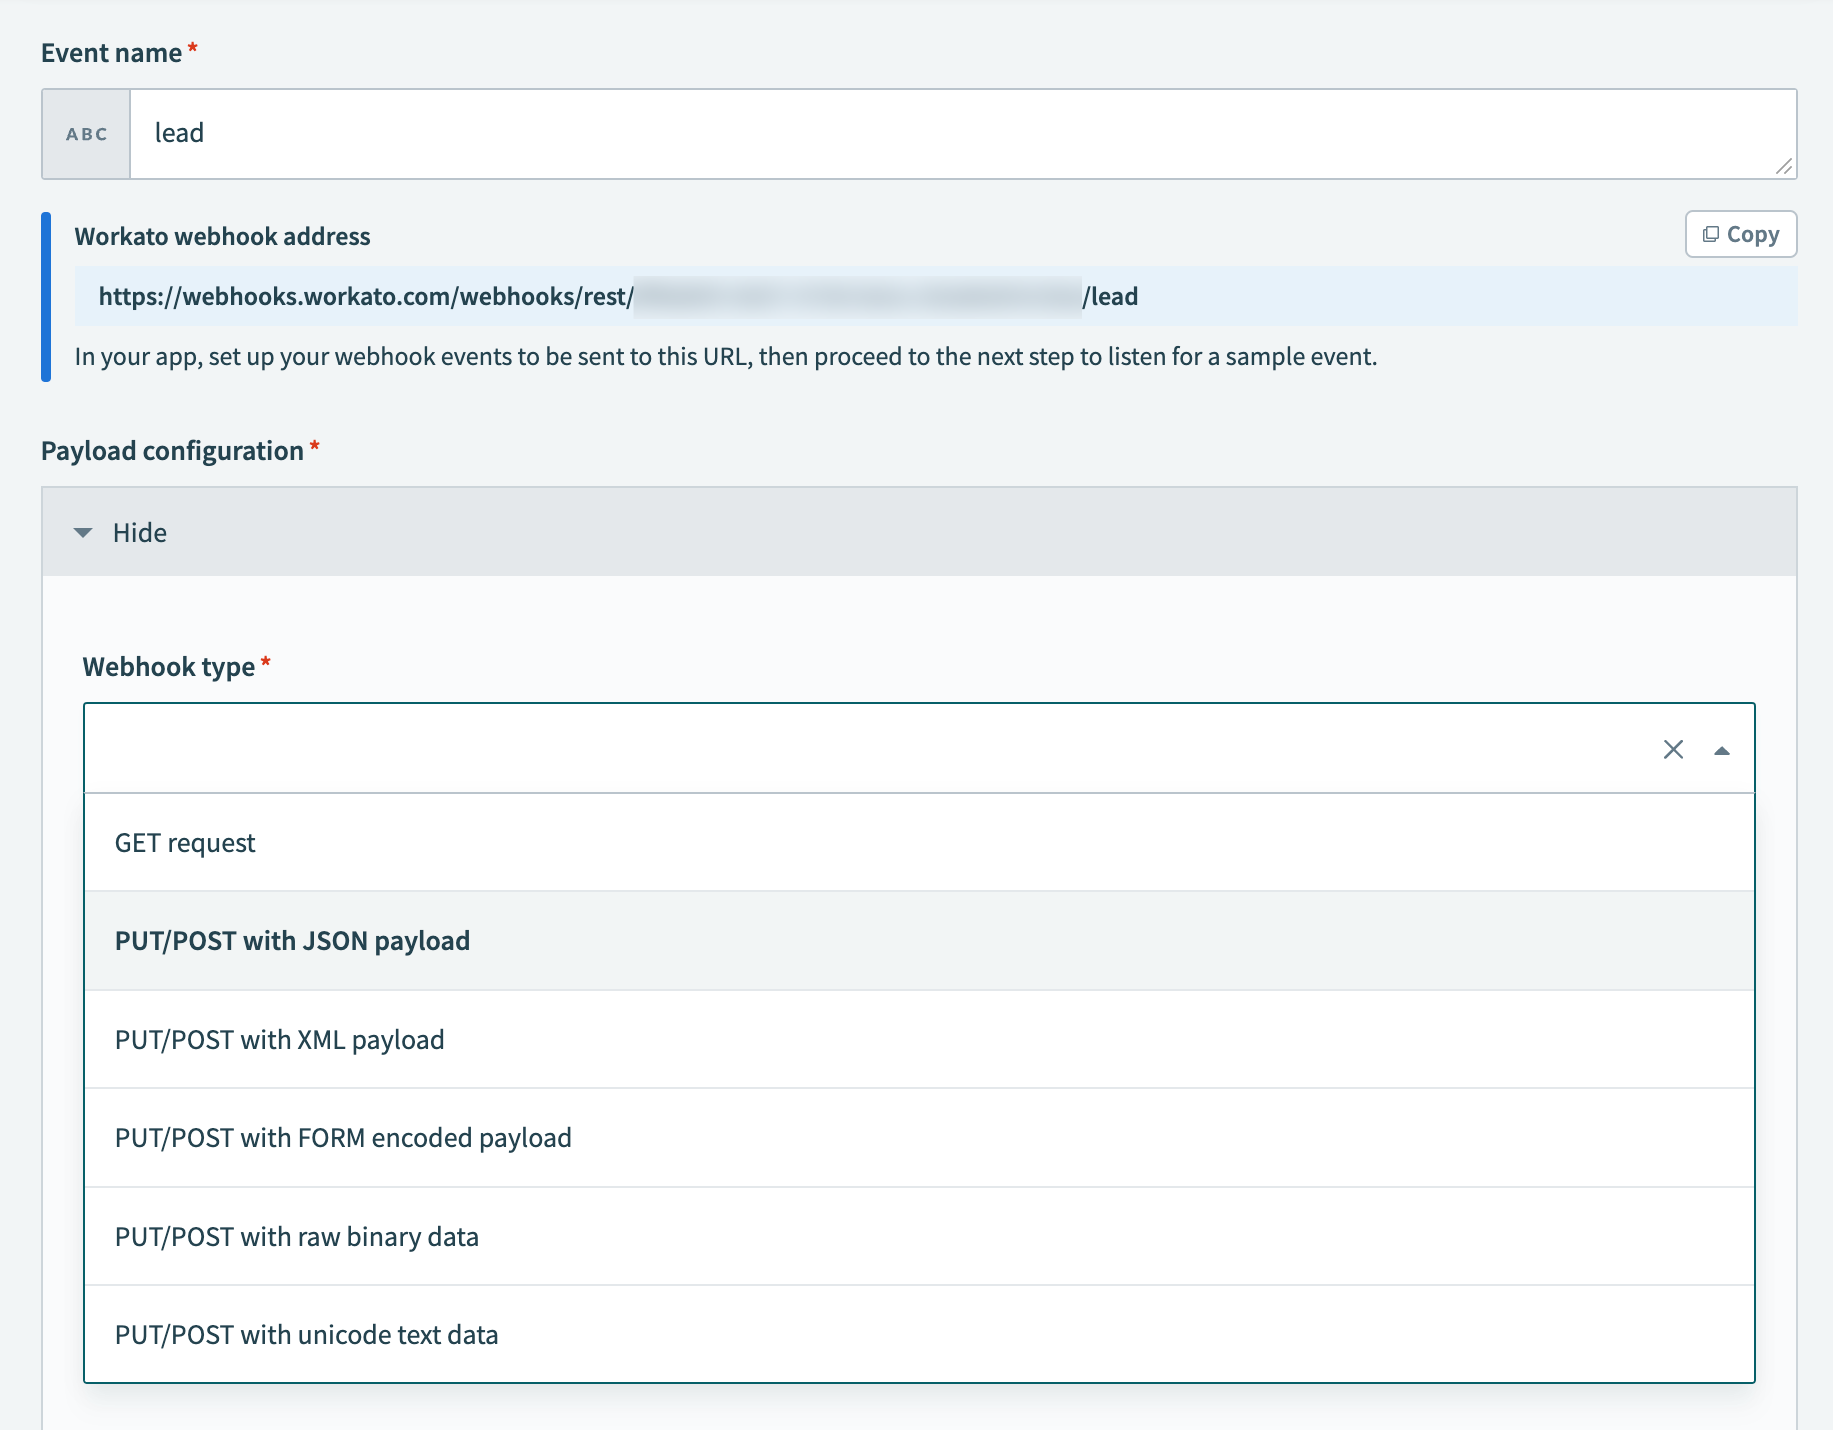
Task: Choose PUT/POST with XML payload option
Action: point(279,1039)
